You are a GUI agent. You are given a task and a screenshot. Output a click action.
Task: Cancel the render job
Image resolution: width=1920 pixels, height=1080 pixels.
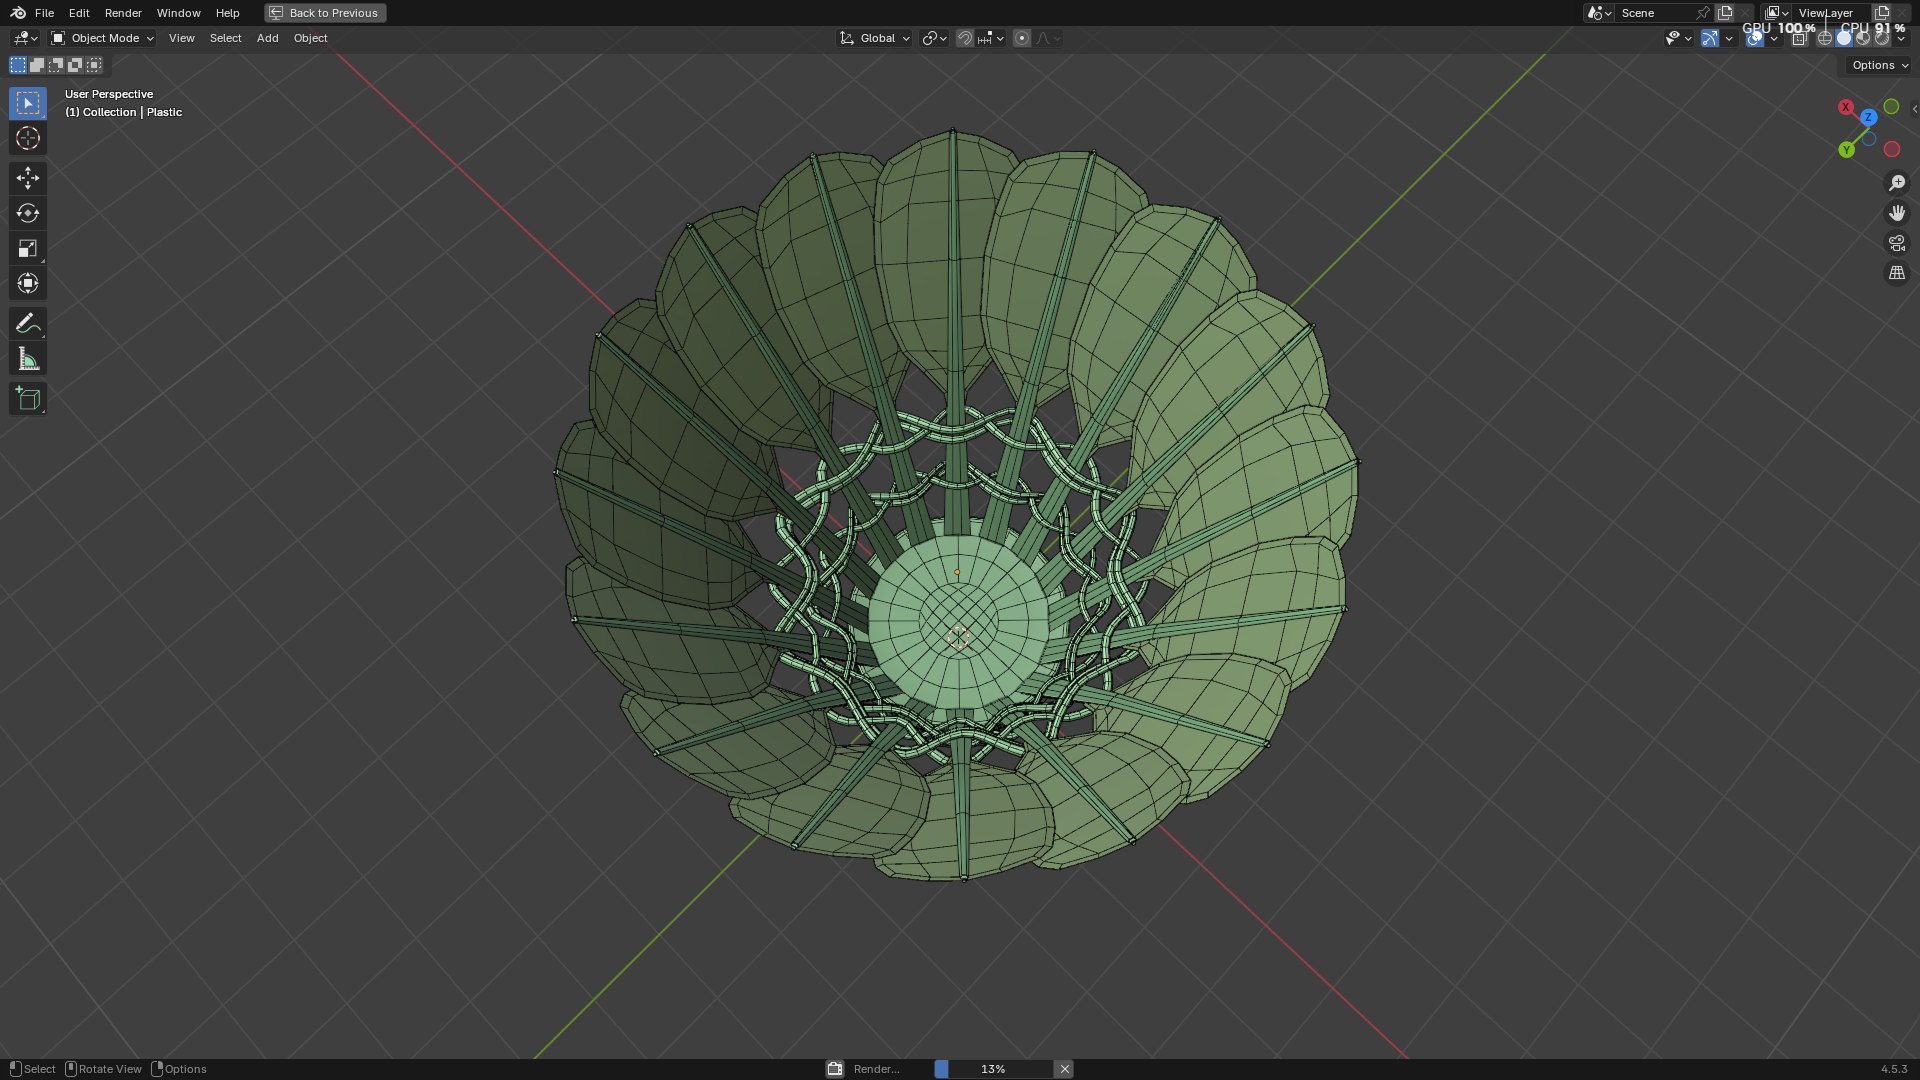[1065, 1069]
